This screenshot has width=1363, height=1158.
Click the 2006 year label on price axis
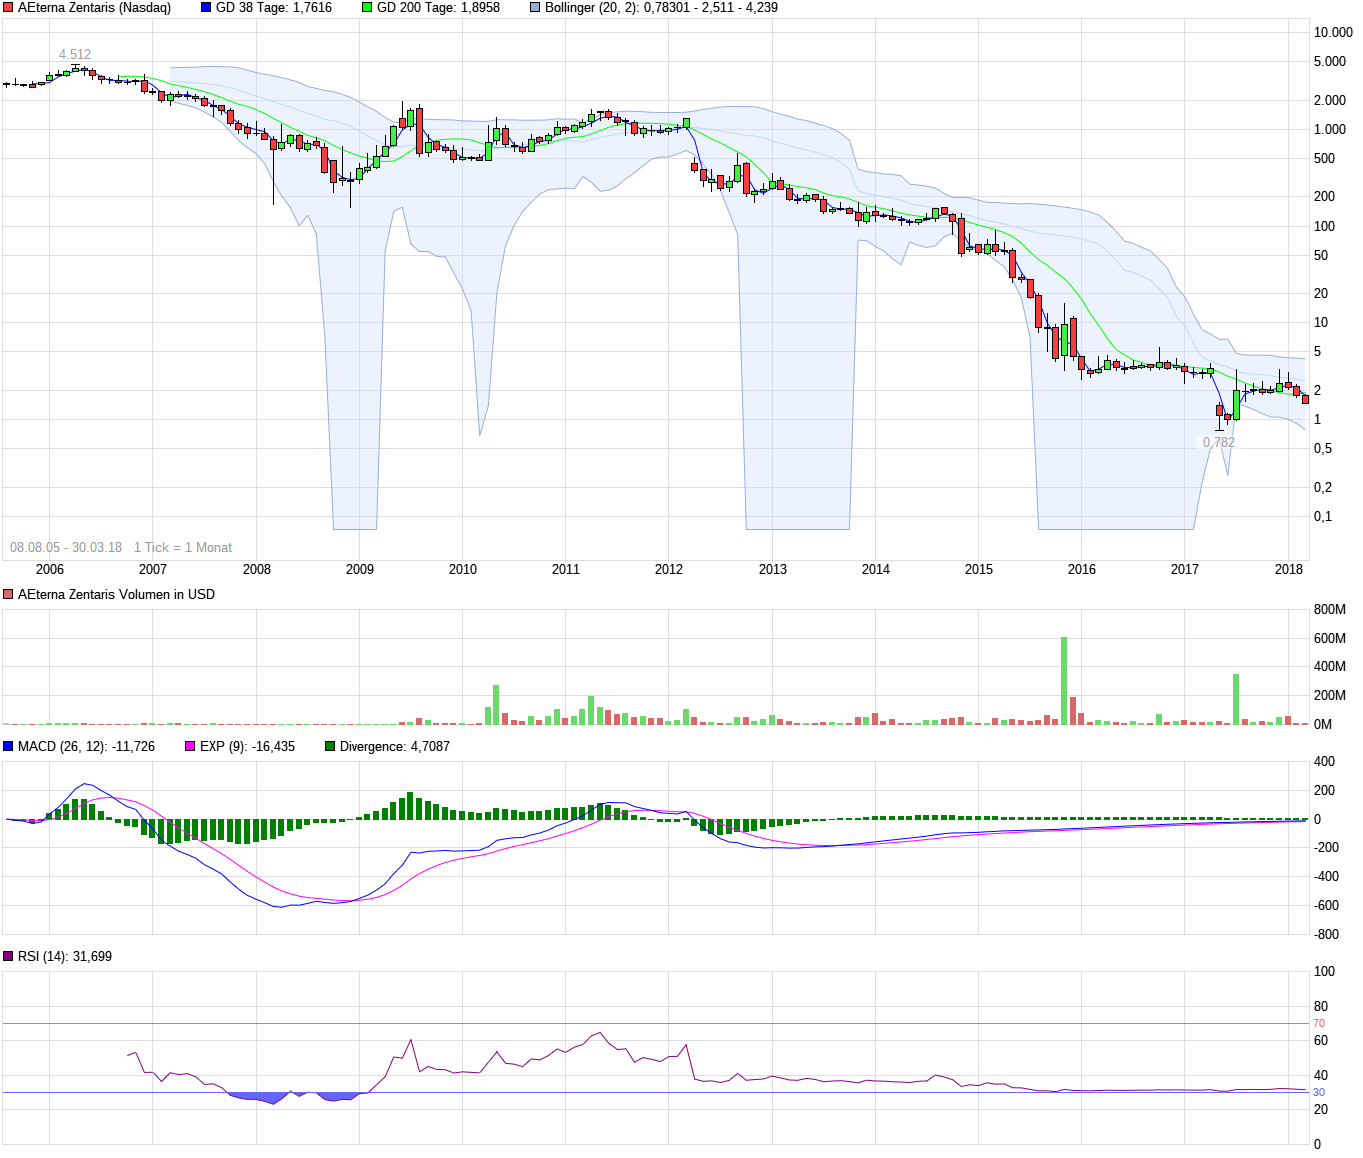[50, 569]
